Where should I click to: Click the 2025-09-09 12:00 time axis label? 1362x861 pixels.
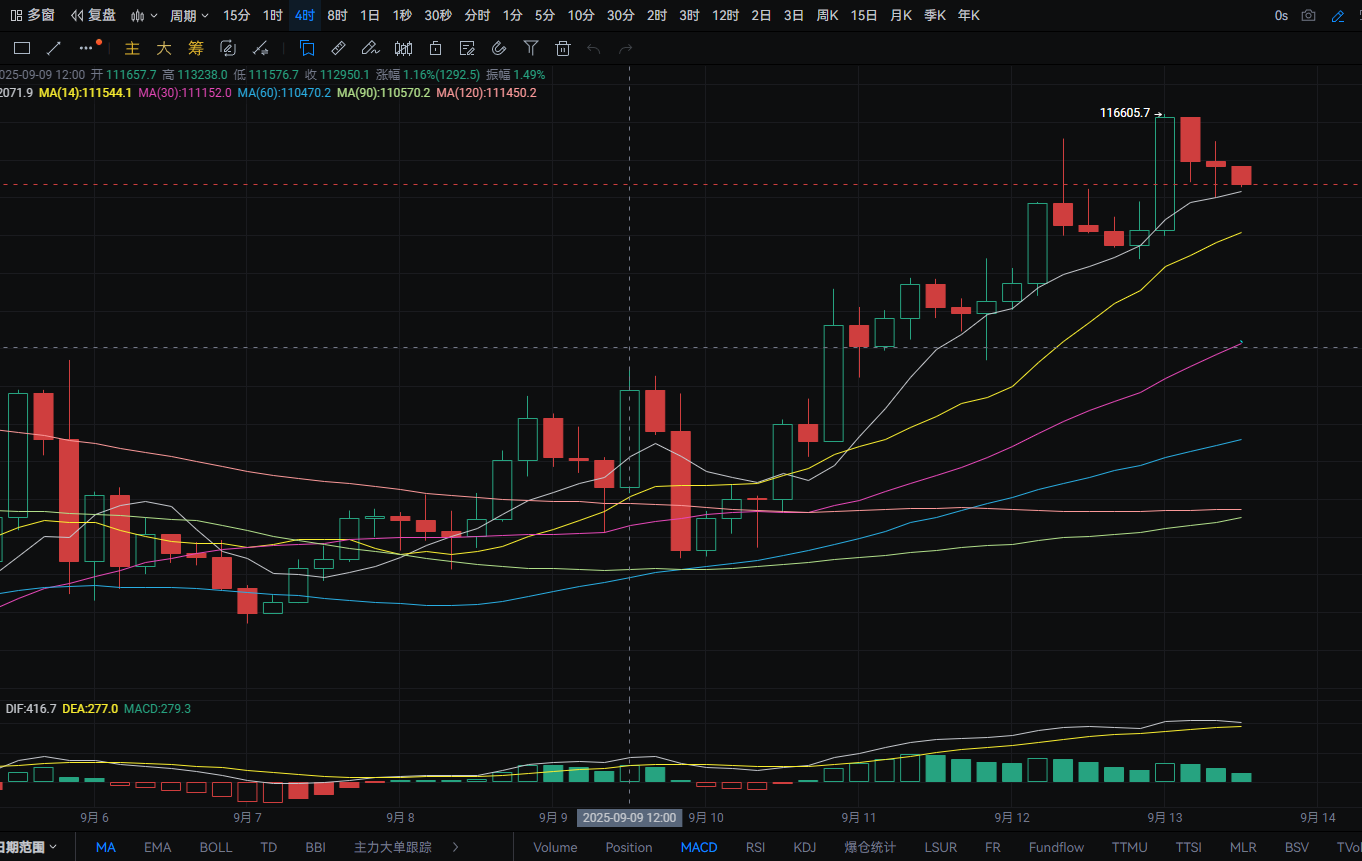(x=629, y=817)
